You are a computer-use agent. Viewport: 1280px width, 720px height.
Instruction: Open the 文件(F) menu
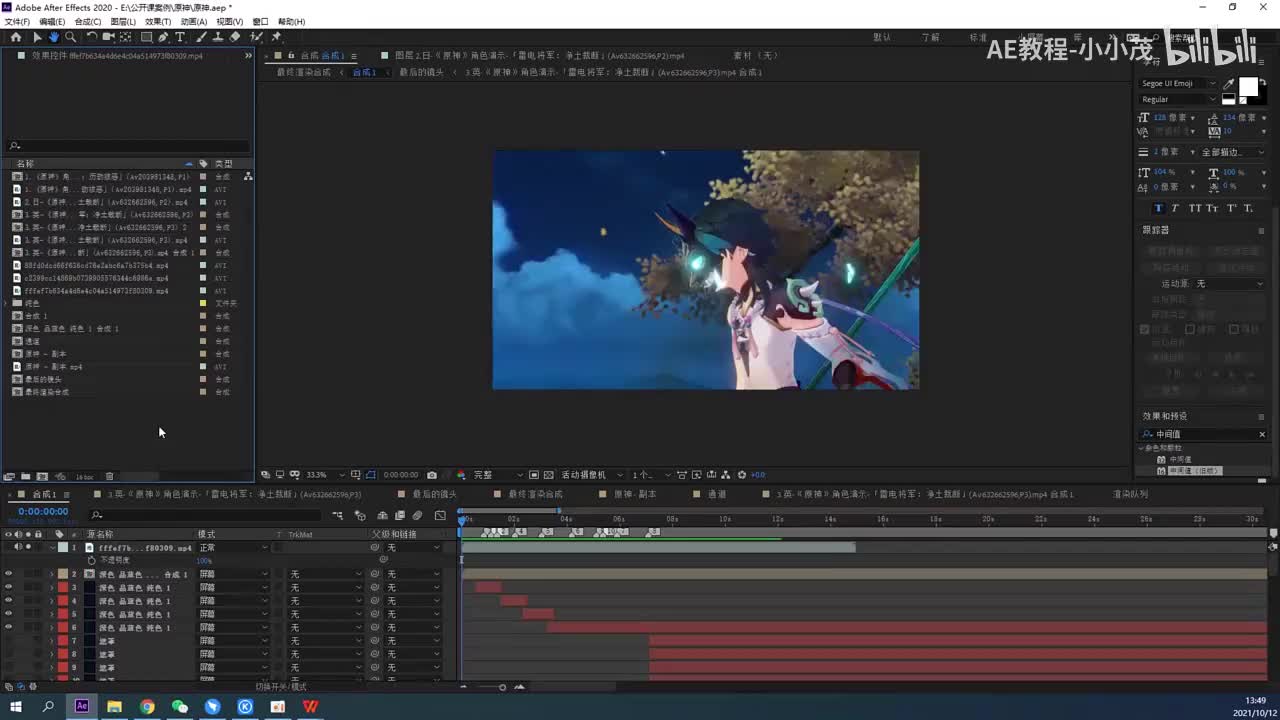(17, 21)
